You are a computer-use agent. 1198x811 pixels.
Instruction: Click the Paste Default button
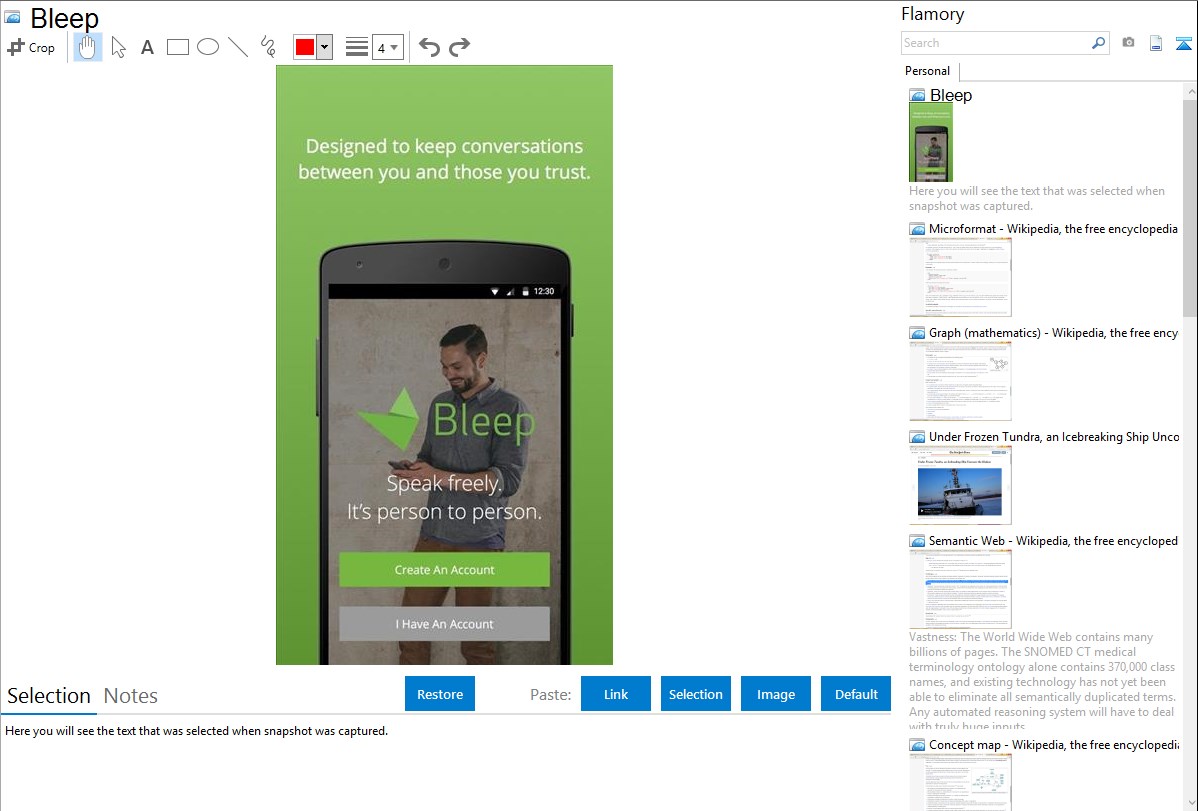click(856, 694)
